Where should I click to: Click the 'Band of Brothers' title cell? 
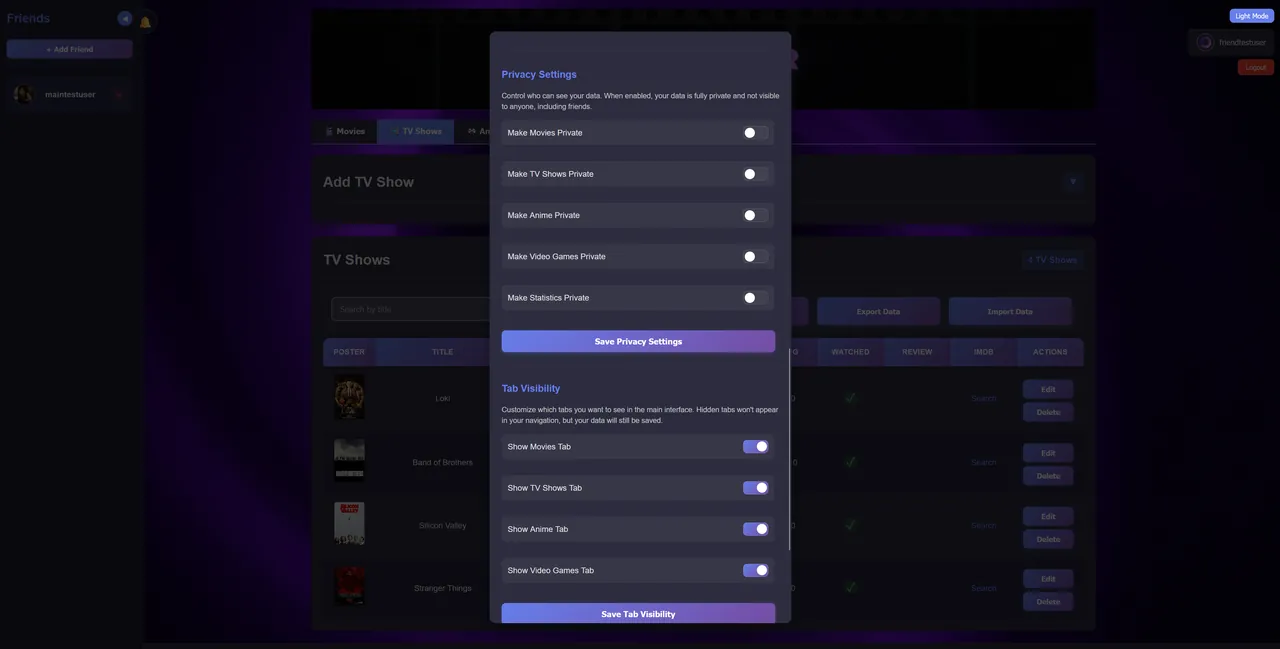tap(443, 462)
